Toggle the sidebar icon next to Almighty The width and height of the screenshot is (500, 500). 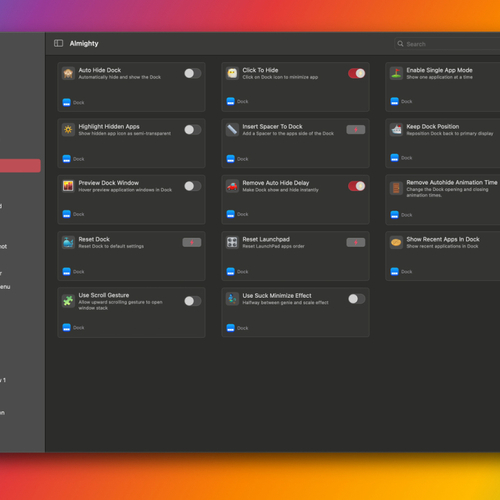(59, 43)
